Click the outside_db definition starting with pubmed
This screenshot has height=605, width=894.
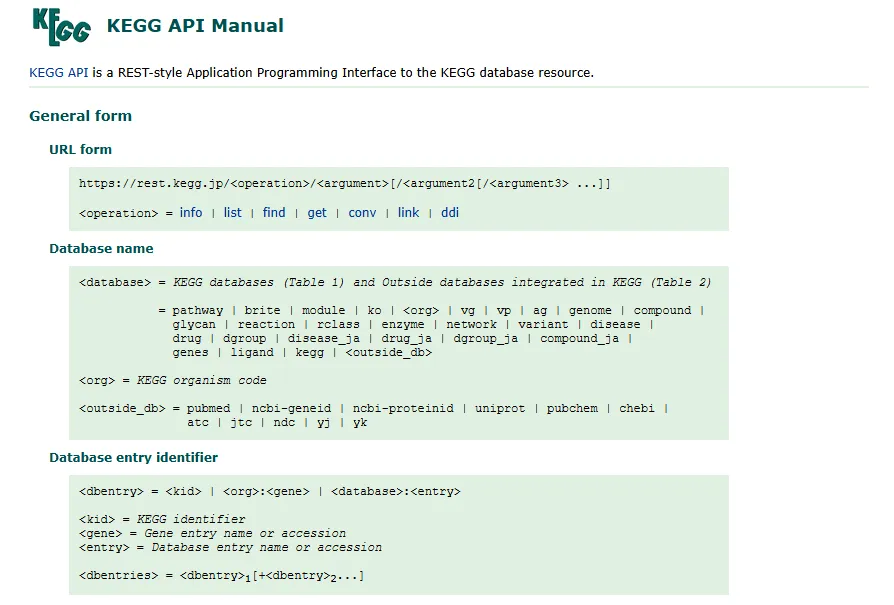(x=373, y=409)
